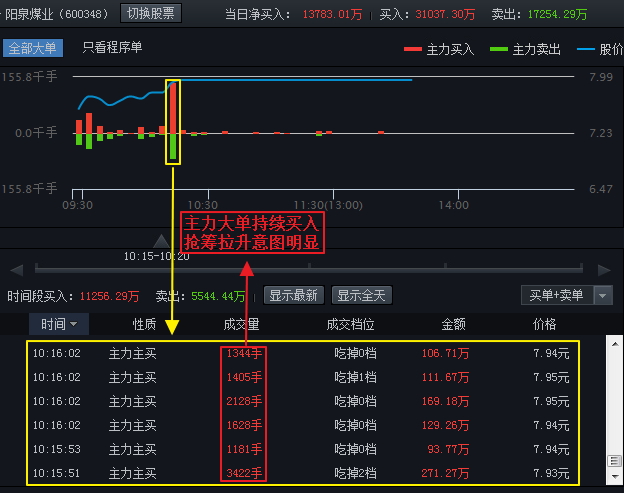Click the 7.99 price axis label
Image resolution: width=624 pixels, height=493 pixels.
click(x=601, y=77)
